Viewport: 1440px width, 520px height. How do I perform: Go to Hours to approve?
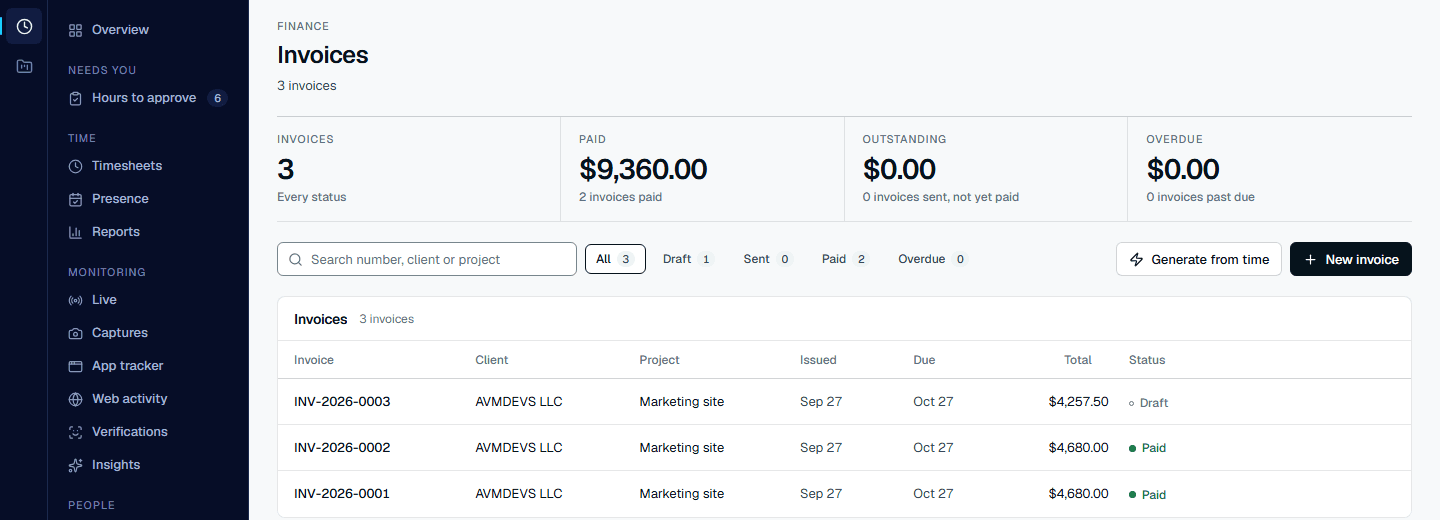tap(148, 98)
